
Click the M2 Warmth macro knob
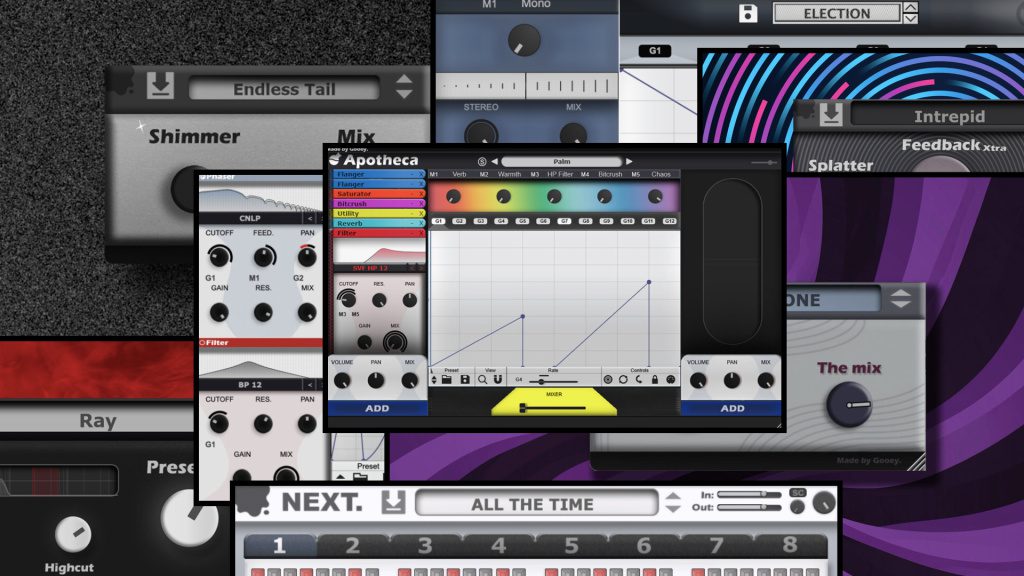502,195
